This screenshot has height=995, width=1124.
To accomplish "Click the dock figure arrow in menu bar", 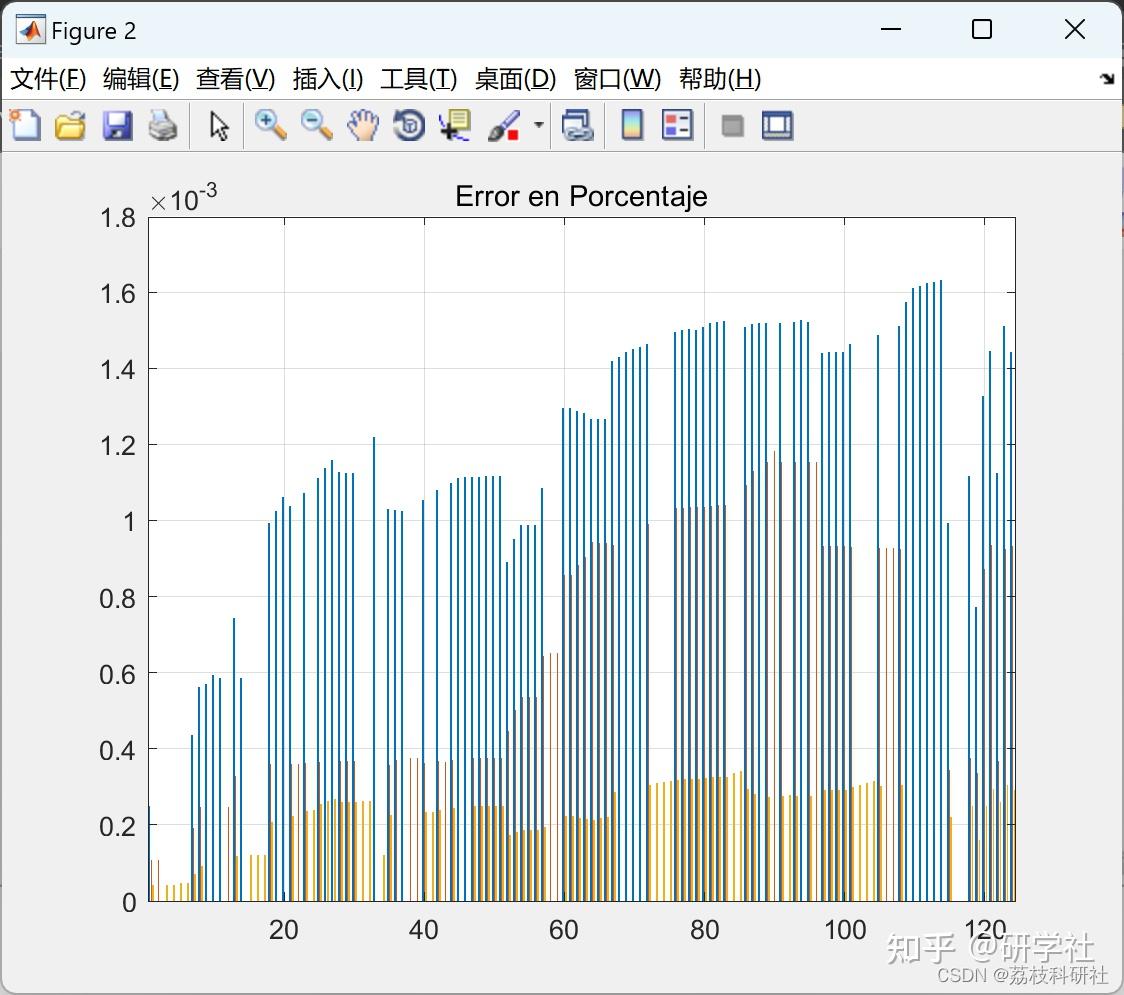I will [x=1106, y=79].
